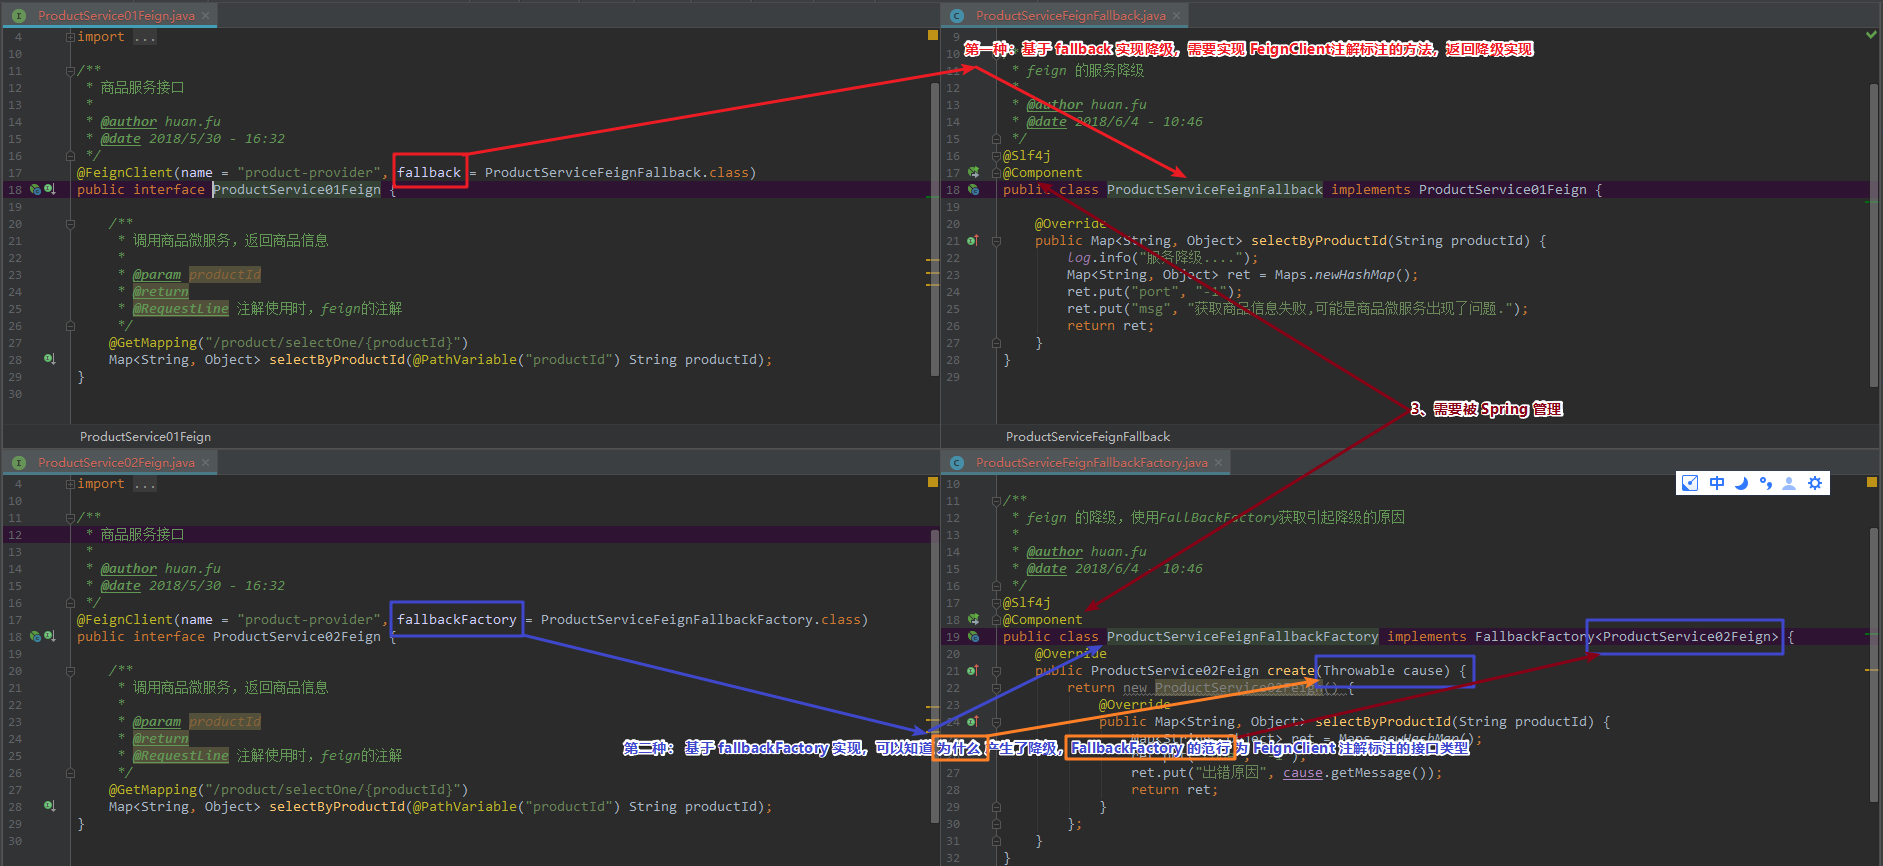Click the @RequestLine tag in ProductService02Feign Javadoc
Viewport: 1883px width, 866px height.
(x=180, y=756)
